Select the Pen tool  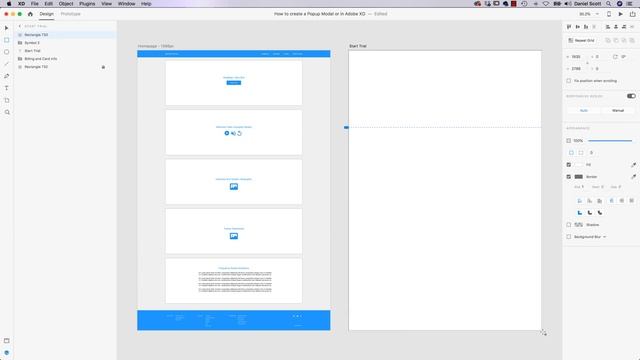7,76
